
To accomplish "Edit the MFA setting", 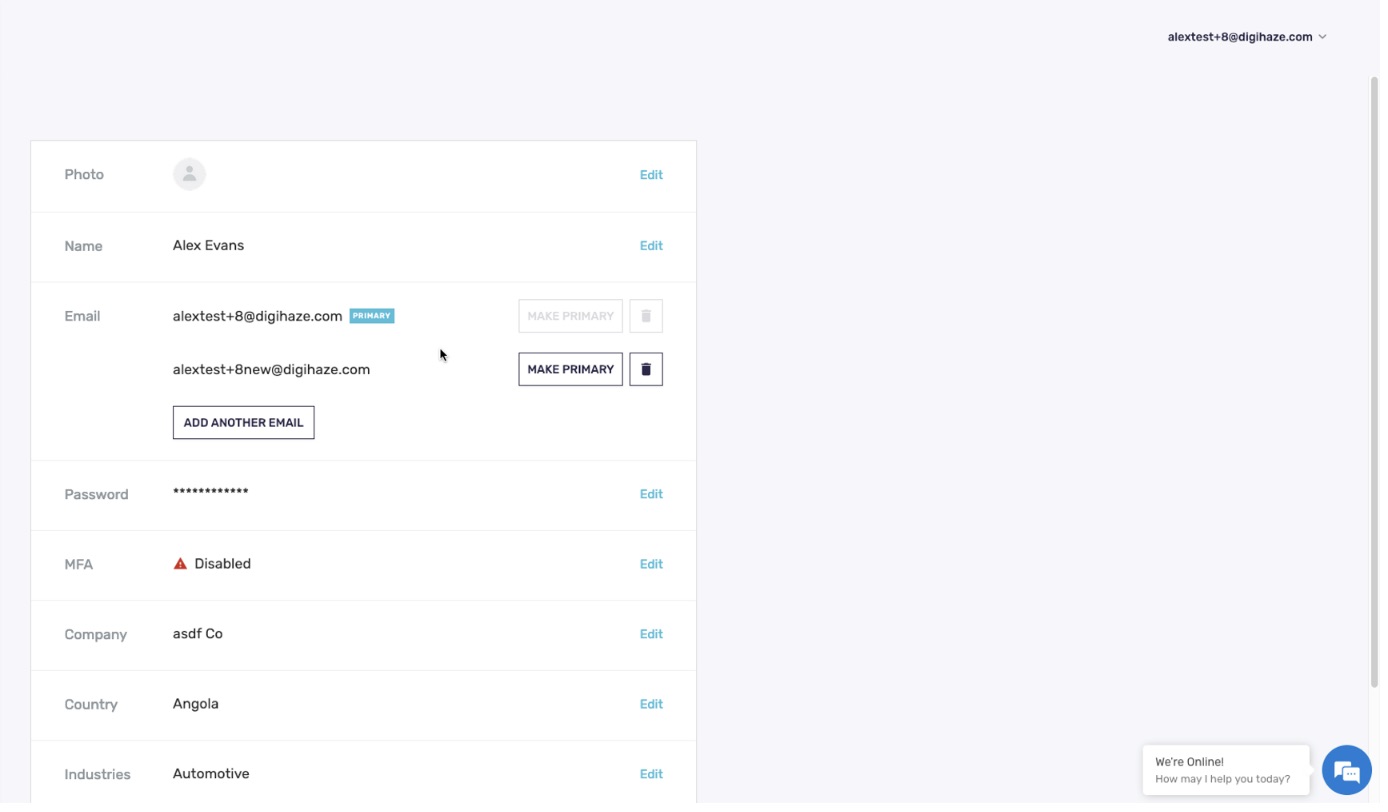I will click(x=651, y=565).
